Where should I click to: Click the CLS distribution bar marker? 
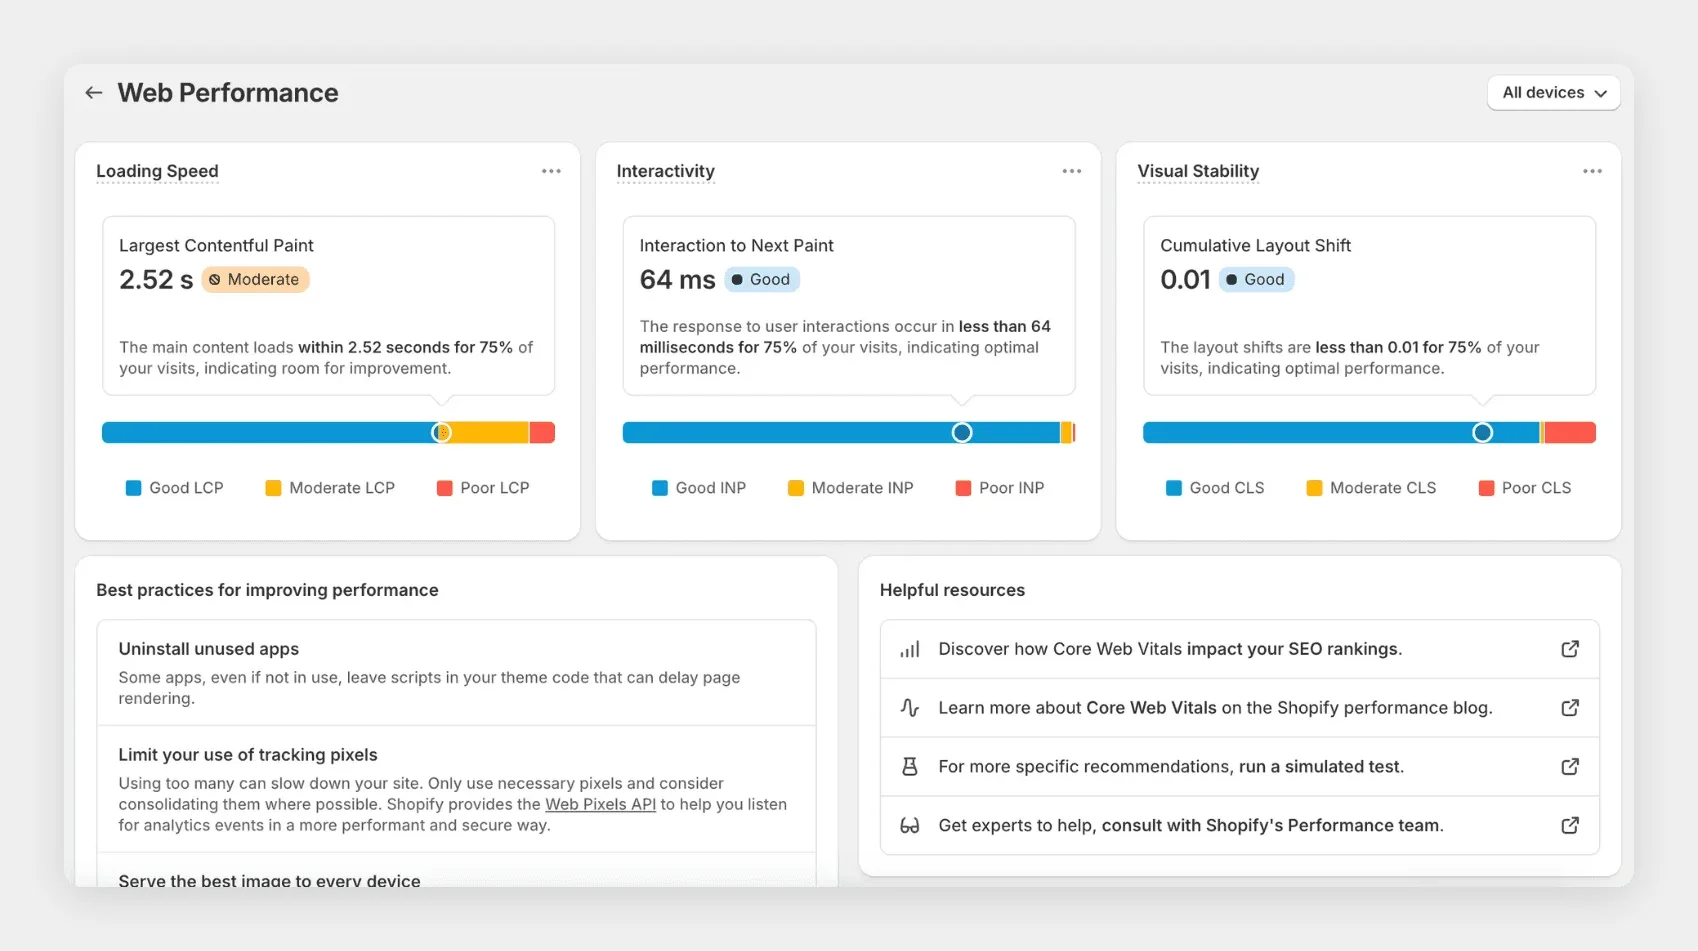[x=1483, y=432]
